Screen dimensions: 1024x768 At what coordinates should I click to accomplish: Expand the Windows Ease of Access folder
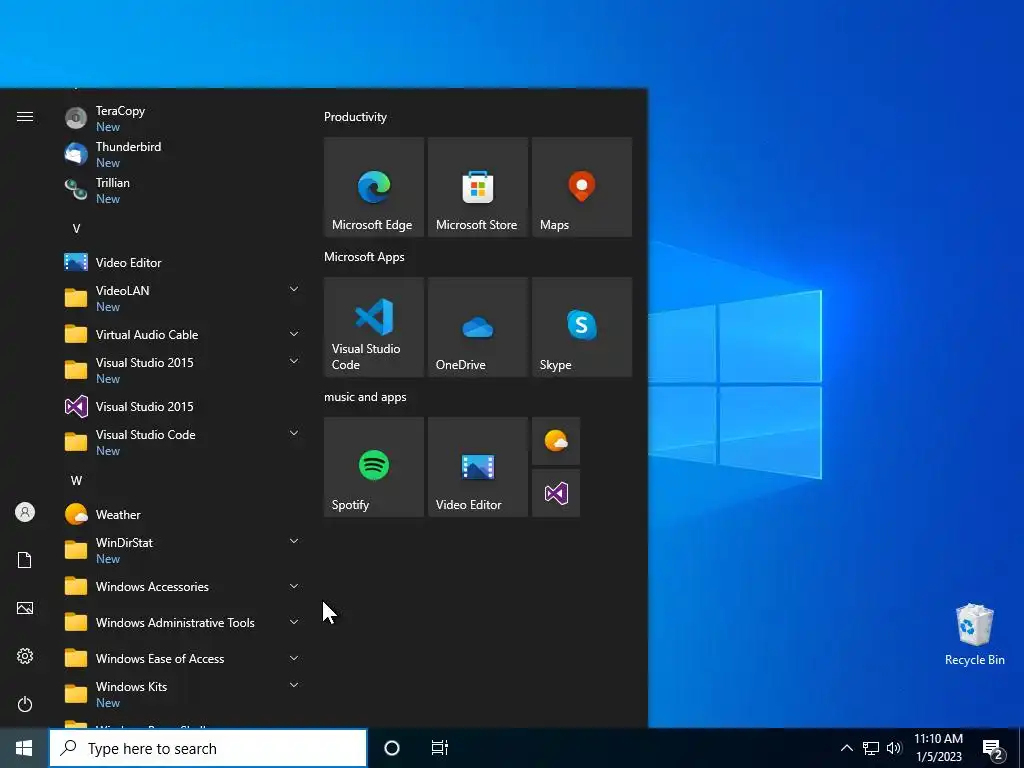182,658
